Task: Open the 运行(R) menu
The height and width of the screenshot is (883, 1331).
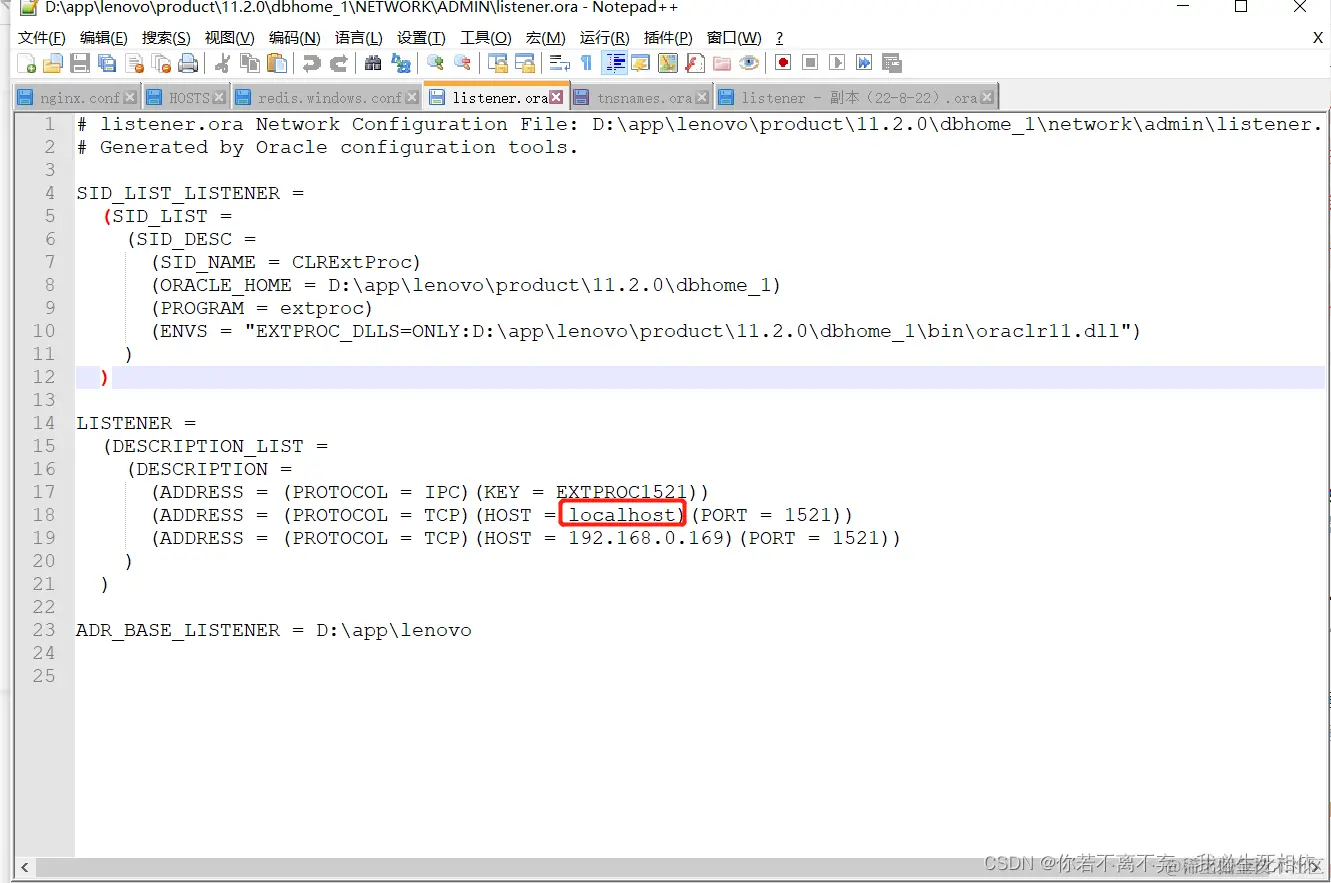Action: click(605, 38)
